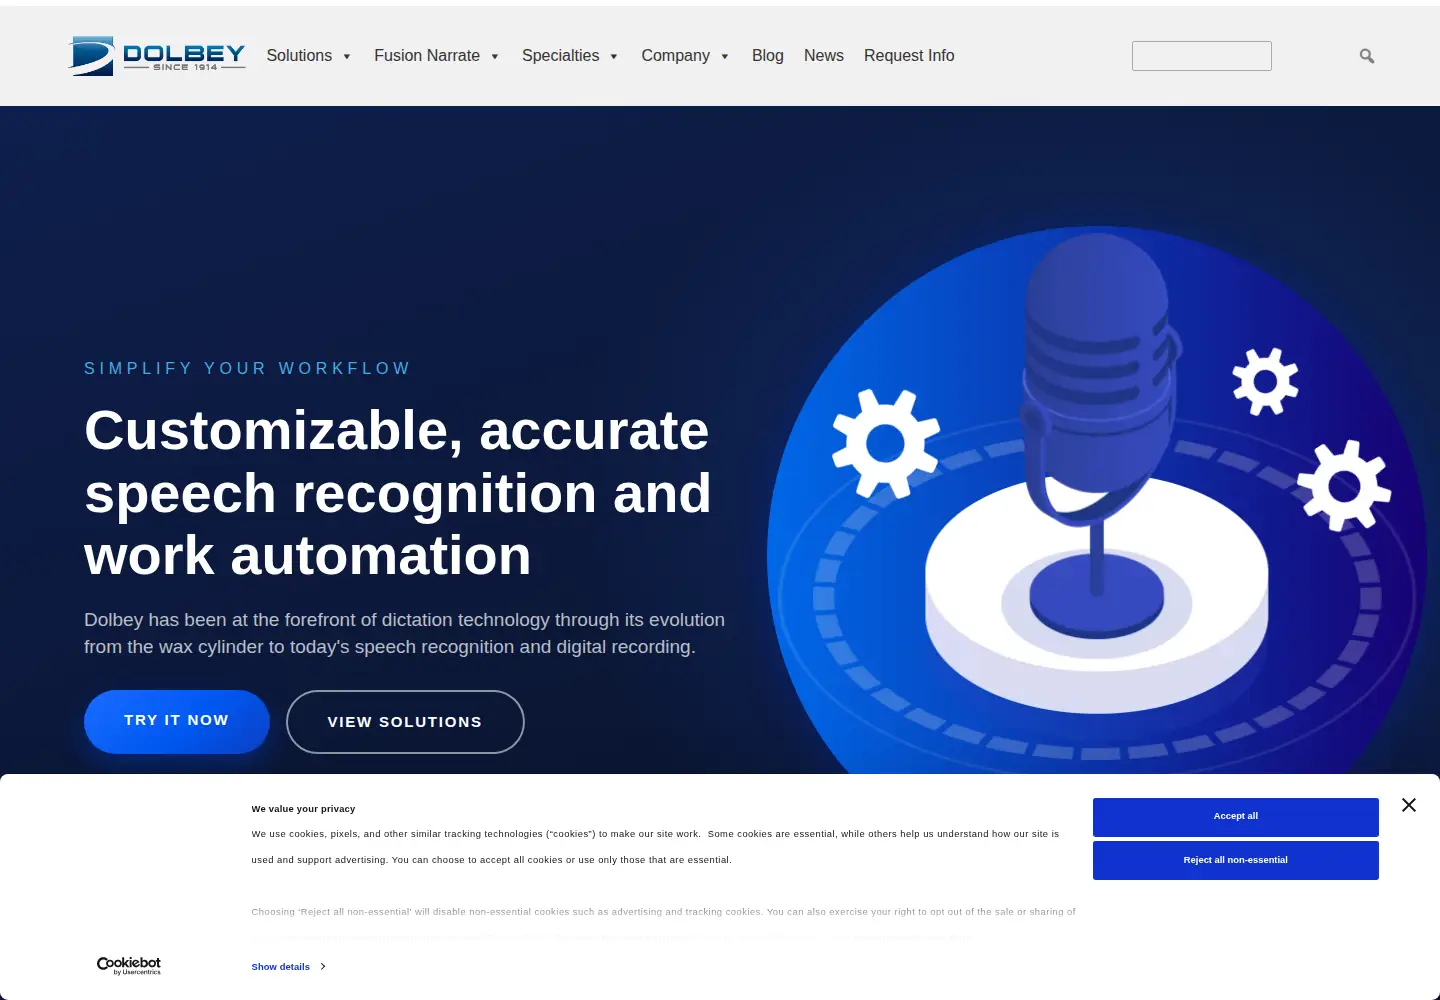This screenshot has width=1440, height=1000.
Task: Click the Try It Now button
Action: point(177,721)
